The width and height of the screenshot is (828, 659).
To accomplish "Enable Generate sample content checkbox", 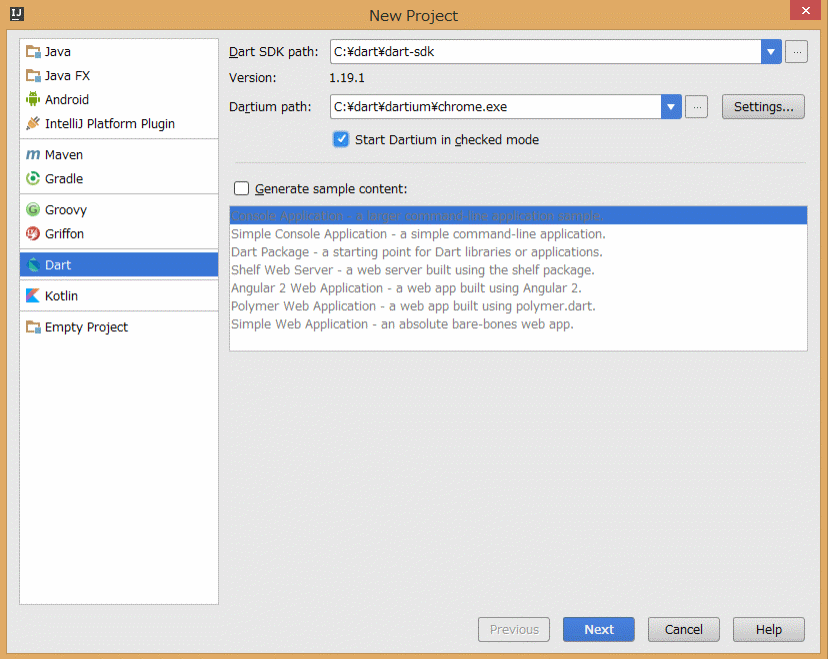I will pos(241,188).
